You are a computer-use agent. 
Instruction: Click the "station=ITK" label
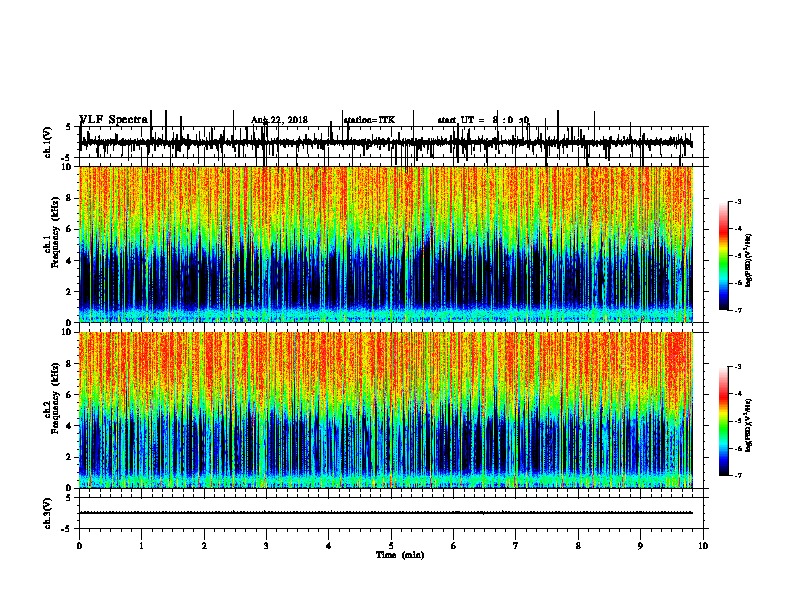pos(369,120)
